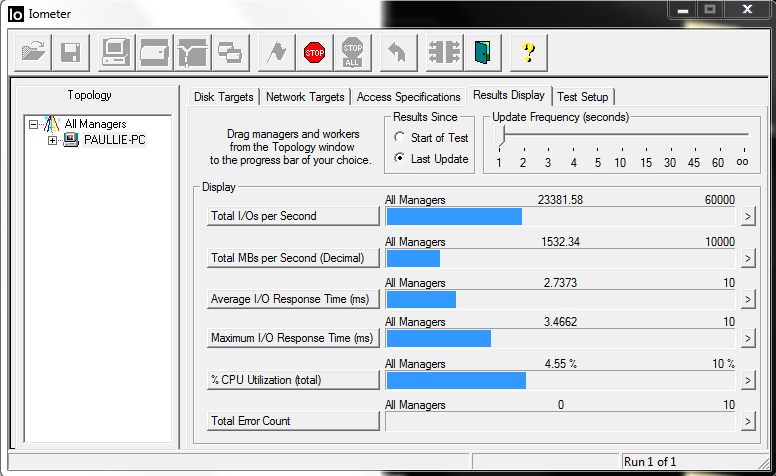776x476 pixels.
Task: Open arrow button beside % CPU Utilization bar
Action: click(747, 381)
